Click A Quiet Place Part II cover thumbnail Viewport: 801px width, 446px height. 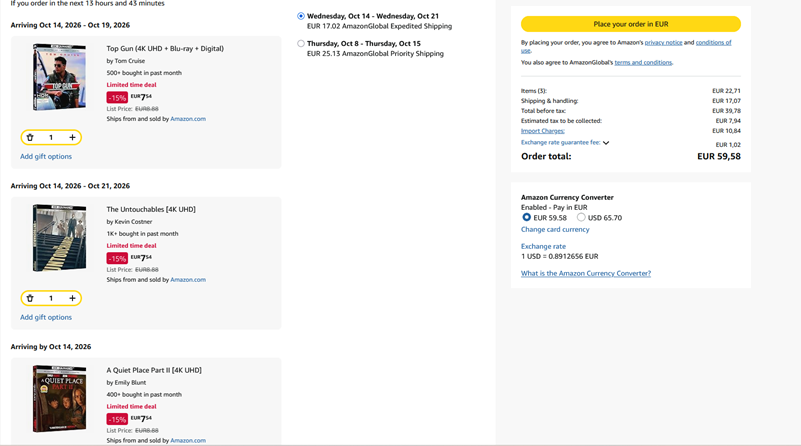coord(59,399)
